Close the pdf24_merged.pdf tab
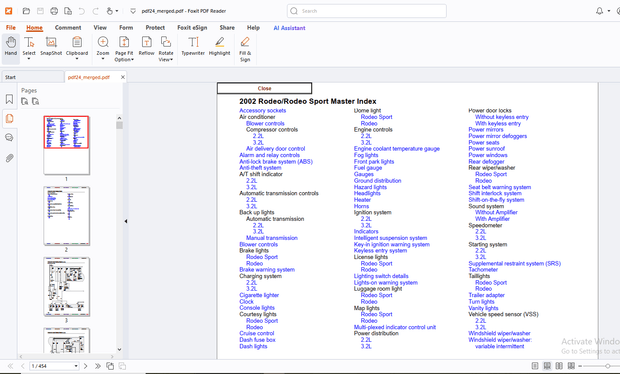The height and width of the screenshot is (374, 620). point(123,77)
